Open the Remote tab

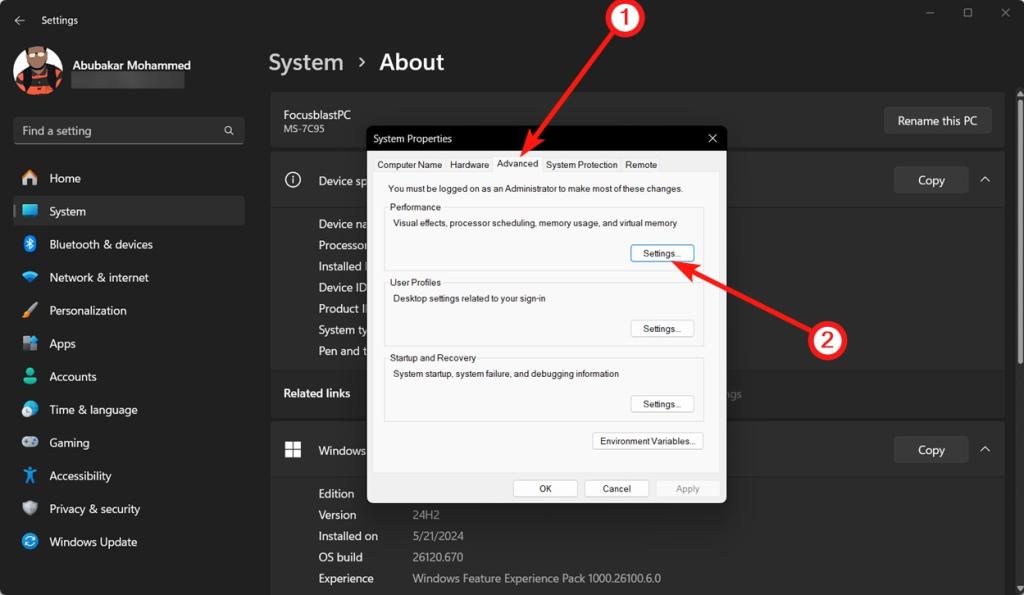tap(641, 164)
